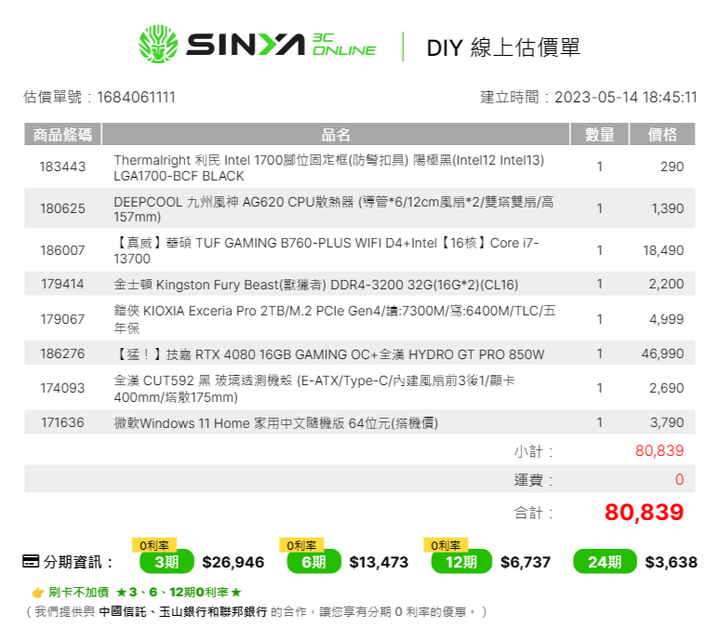Click the bold bank names 中國信託、玉山銀行和聯邦銀行
The height and width of the screenshot is (641, 720).
pyautogui.click(x=183, y=612)
